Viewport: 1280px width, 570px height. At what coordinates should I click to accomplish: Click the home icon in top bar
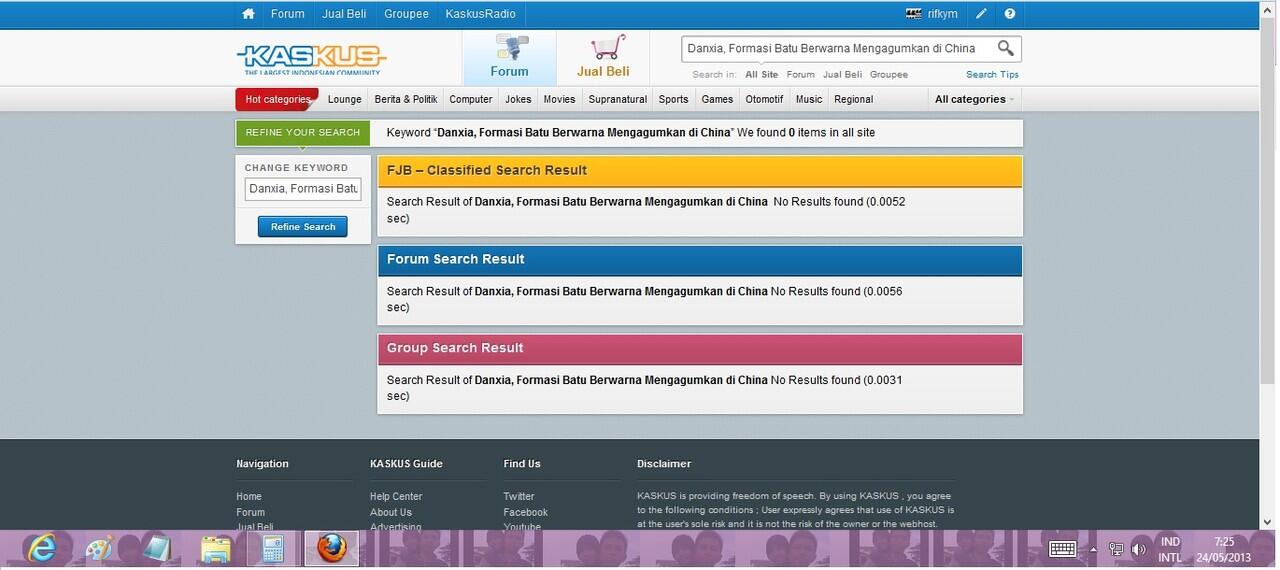click(248, 14)
